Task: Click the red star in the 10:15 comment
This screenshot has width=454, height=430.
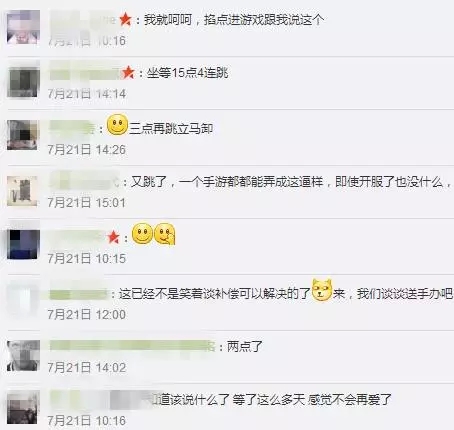Action: [x=113, y=237]
